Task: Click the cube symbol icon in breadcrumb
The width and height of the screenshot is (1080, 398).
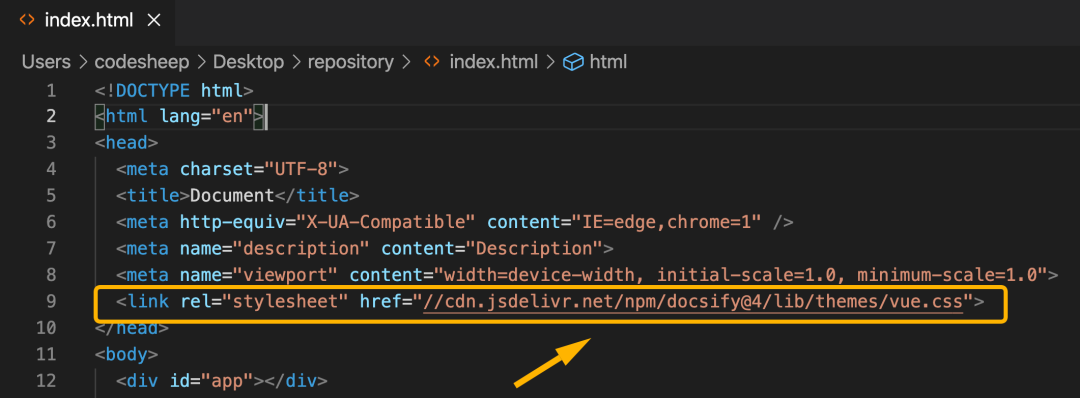Action: tap(573, 63)
